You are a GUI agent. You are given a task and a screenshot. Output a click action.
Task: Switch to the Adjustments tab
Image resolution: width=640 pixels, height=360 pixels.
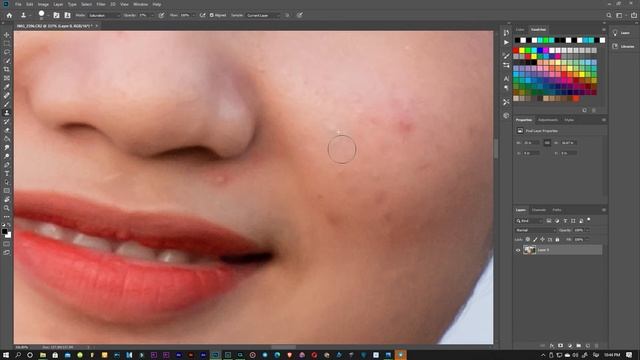pos(548,120)
